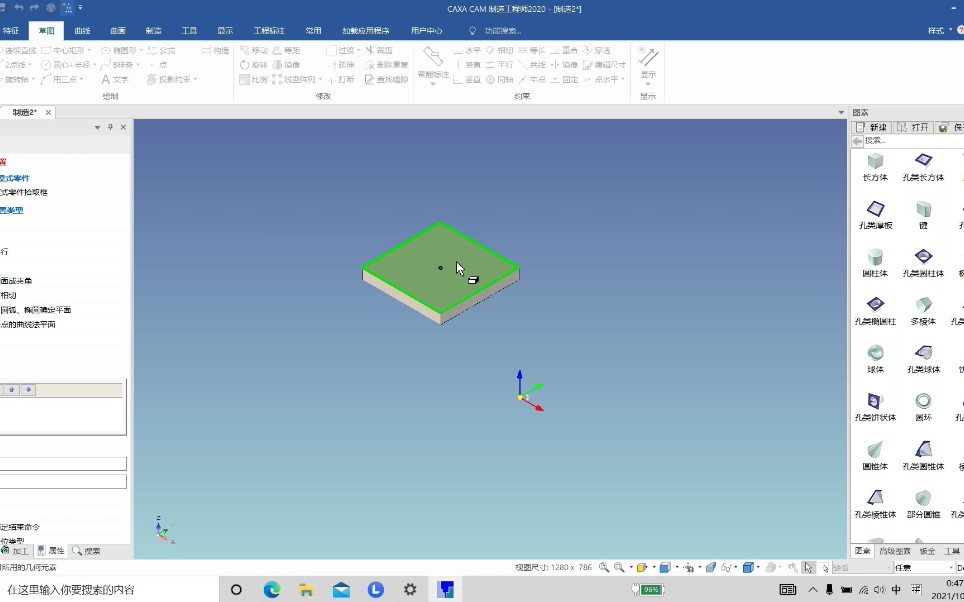Image resolution: width=964 pixels, height=602 pixels.
Task: Open the 任意 selection filter dropdown
Action: pyautogui.click(x=923, y=568)
